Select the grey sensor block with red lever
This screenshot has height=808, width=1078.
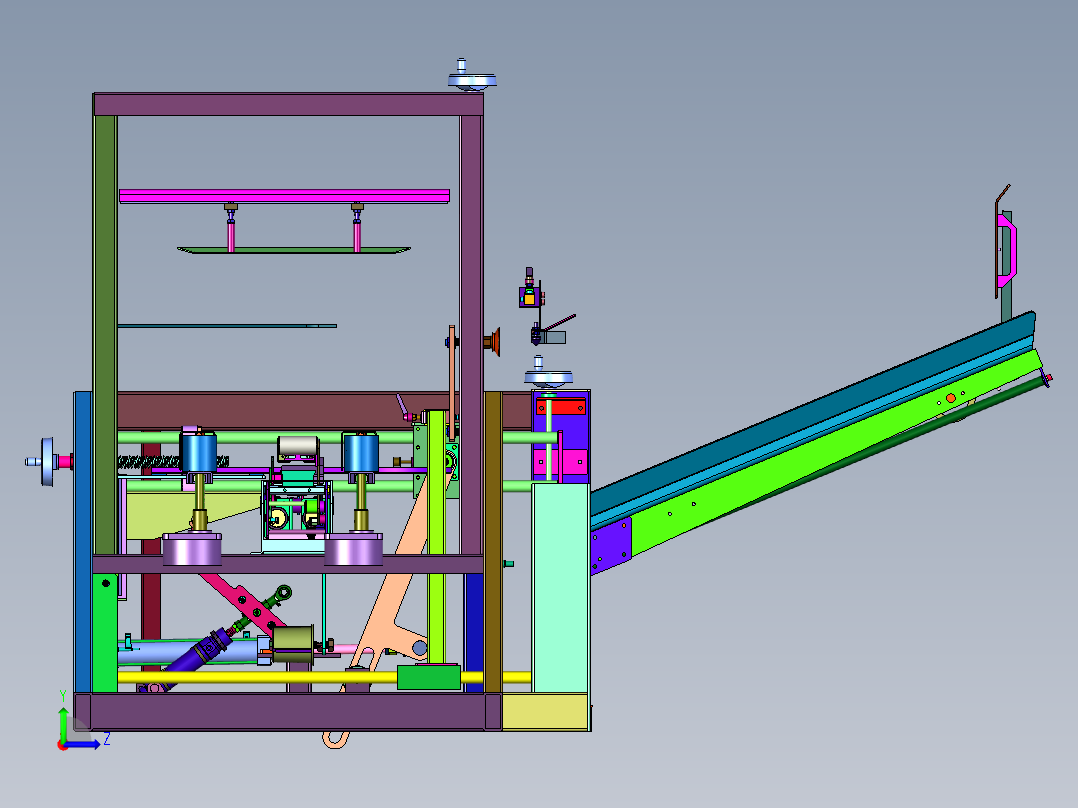[553, 337]
